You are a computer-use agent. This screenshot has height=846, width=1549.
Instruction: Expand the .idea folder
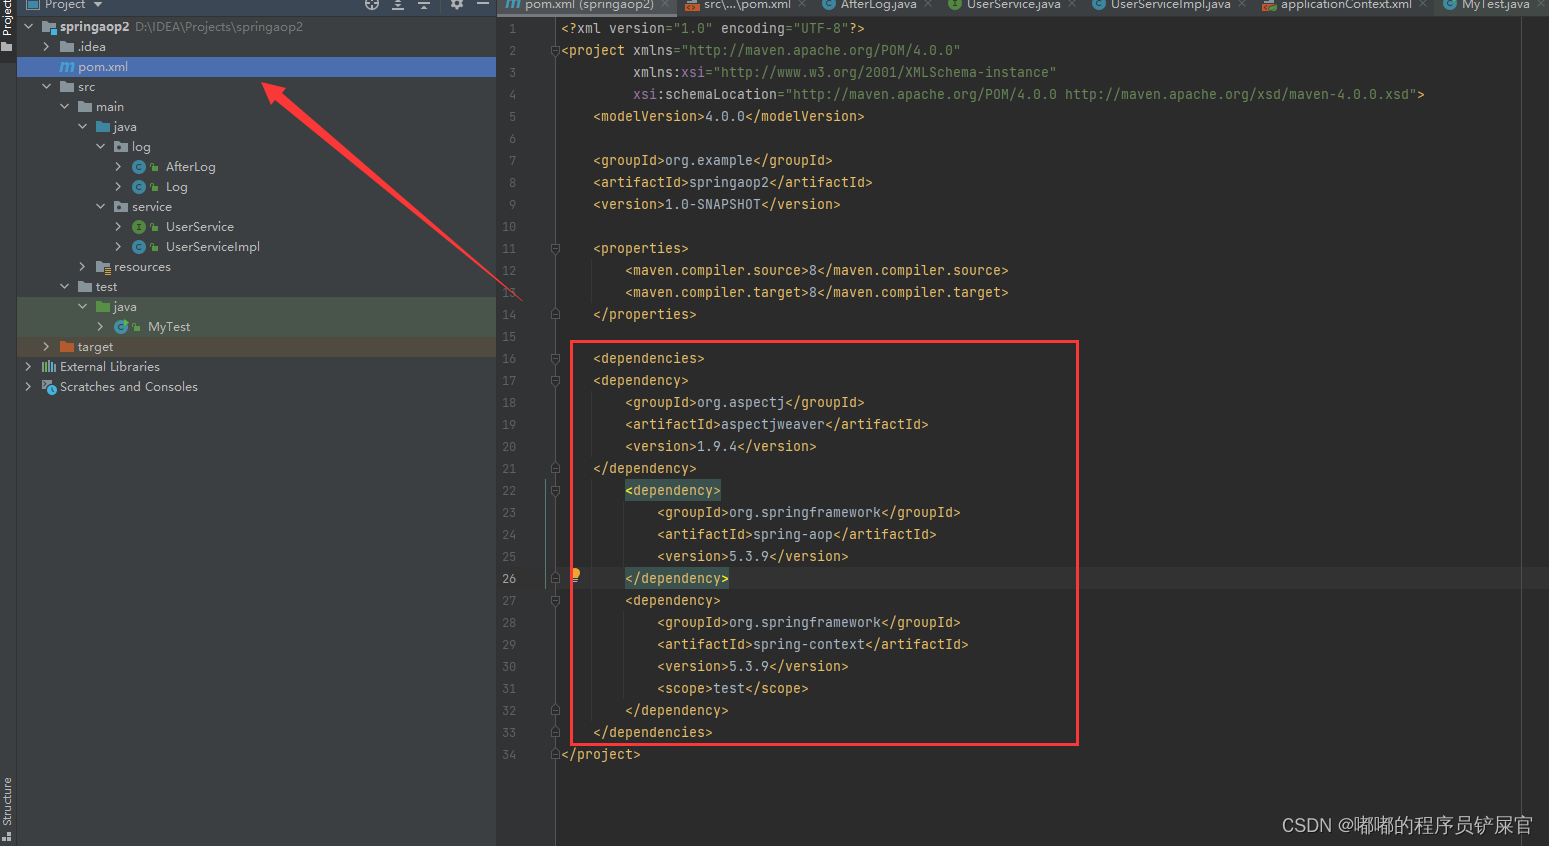pos(46,47)
